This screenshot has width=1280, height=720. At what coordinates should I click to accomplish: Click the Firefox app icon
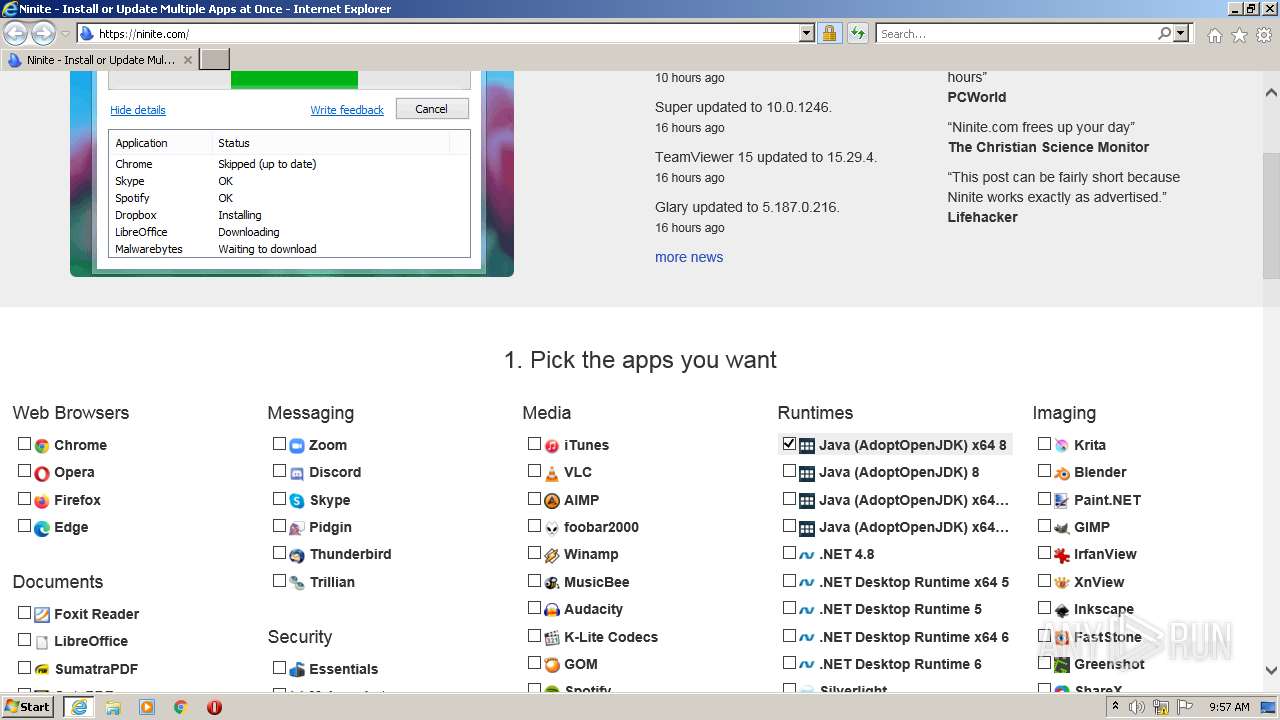(x=42, y=501)
